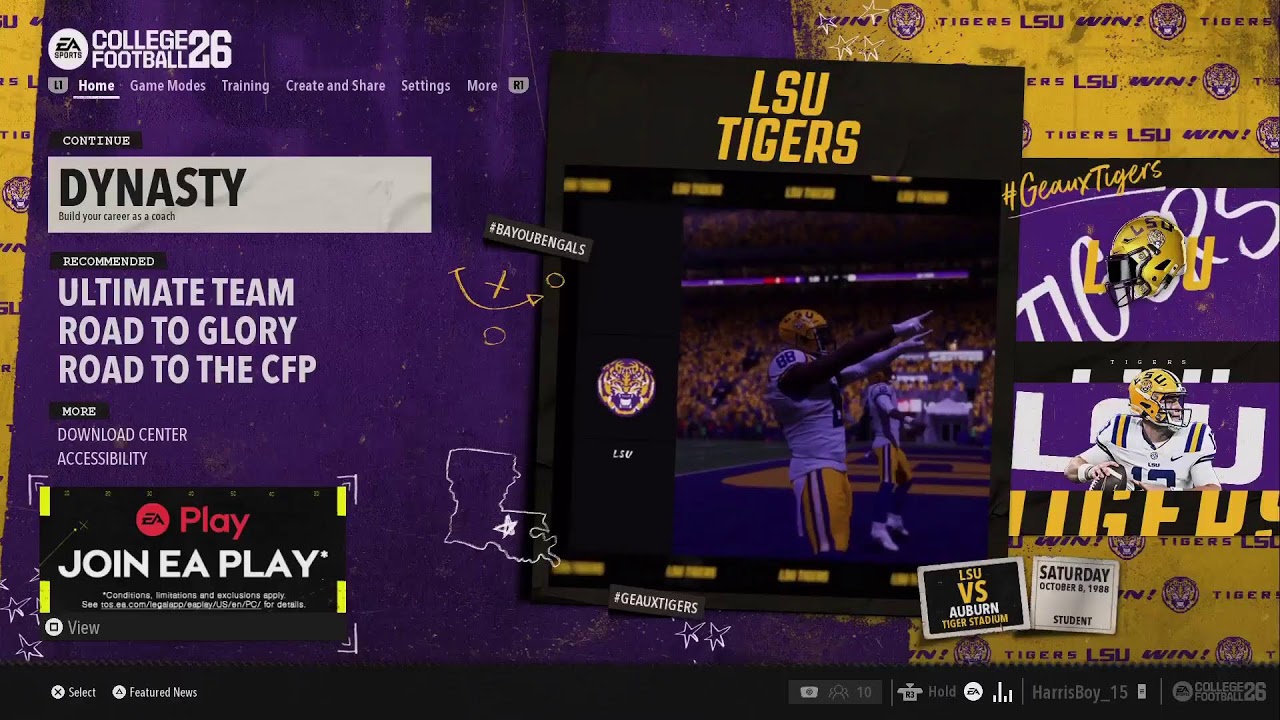Screen dimensions: 1280x720
Task: Click the #GEAUXTIGERS tag below the card
Action: click(x=656, y=602)
